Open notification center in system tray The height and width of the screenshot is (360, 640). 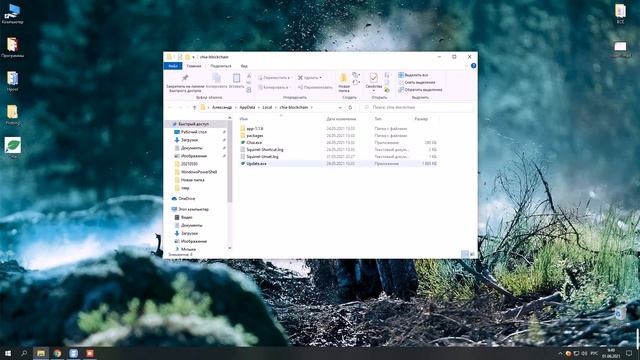629,353
